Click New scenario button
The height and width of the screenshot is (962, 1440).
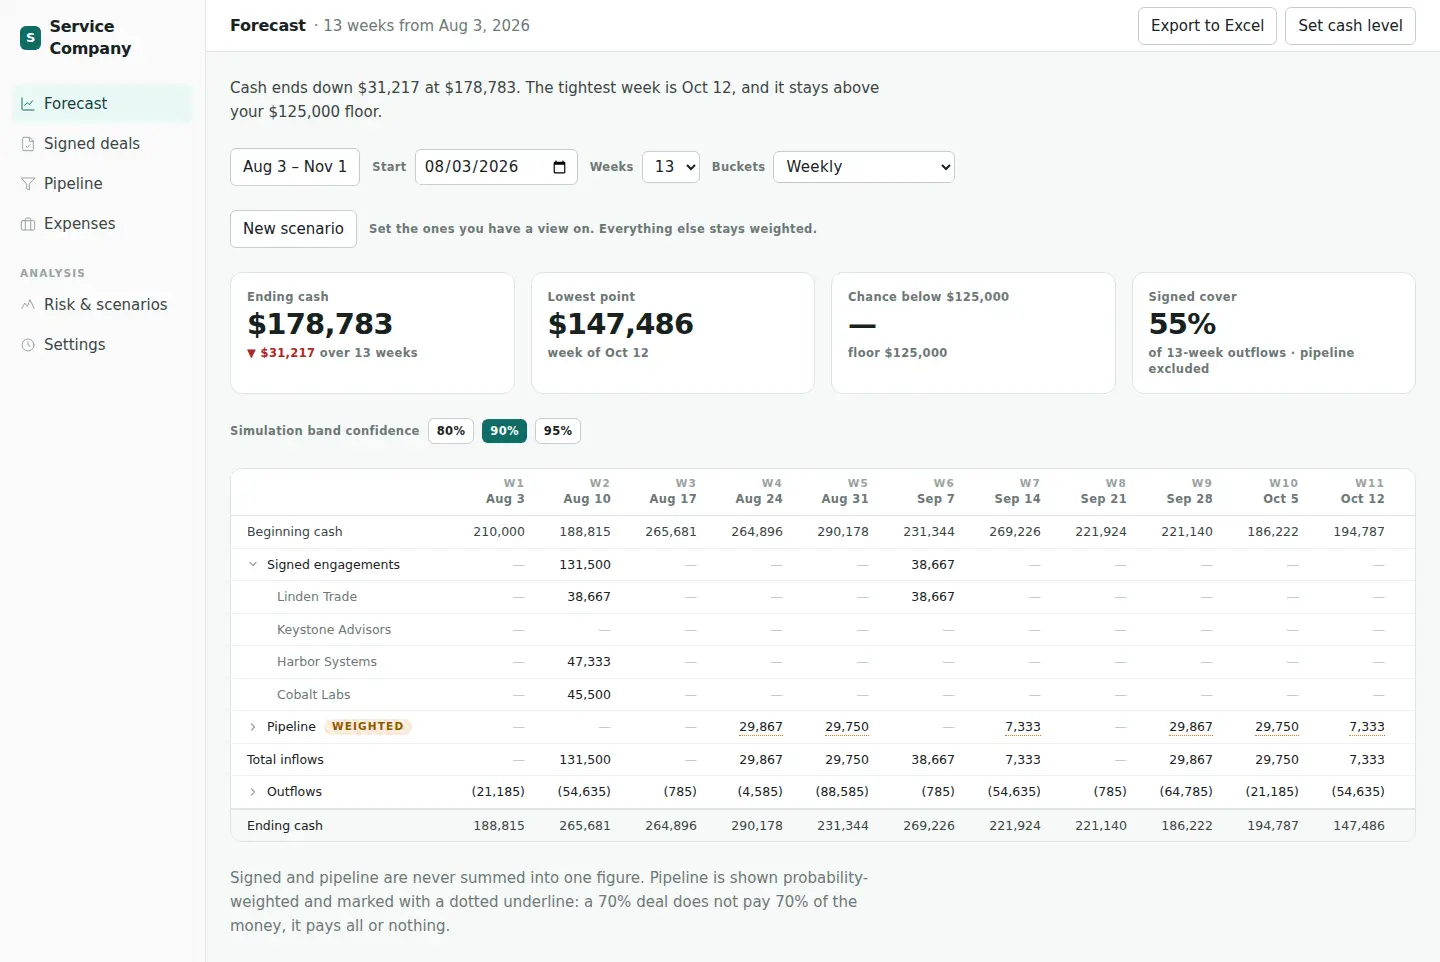pos(293,229)
